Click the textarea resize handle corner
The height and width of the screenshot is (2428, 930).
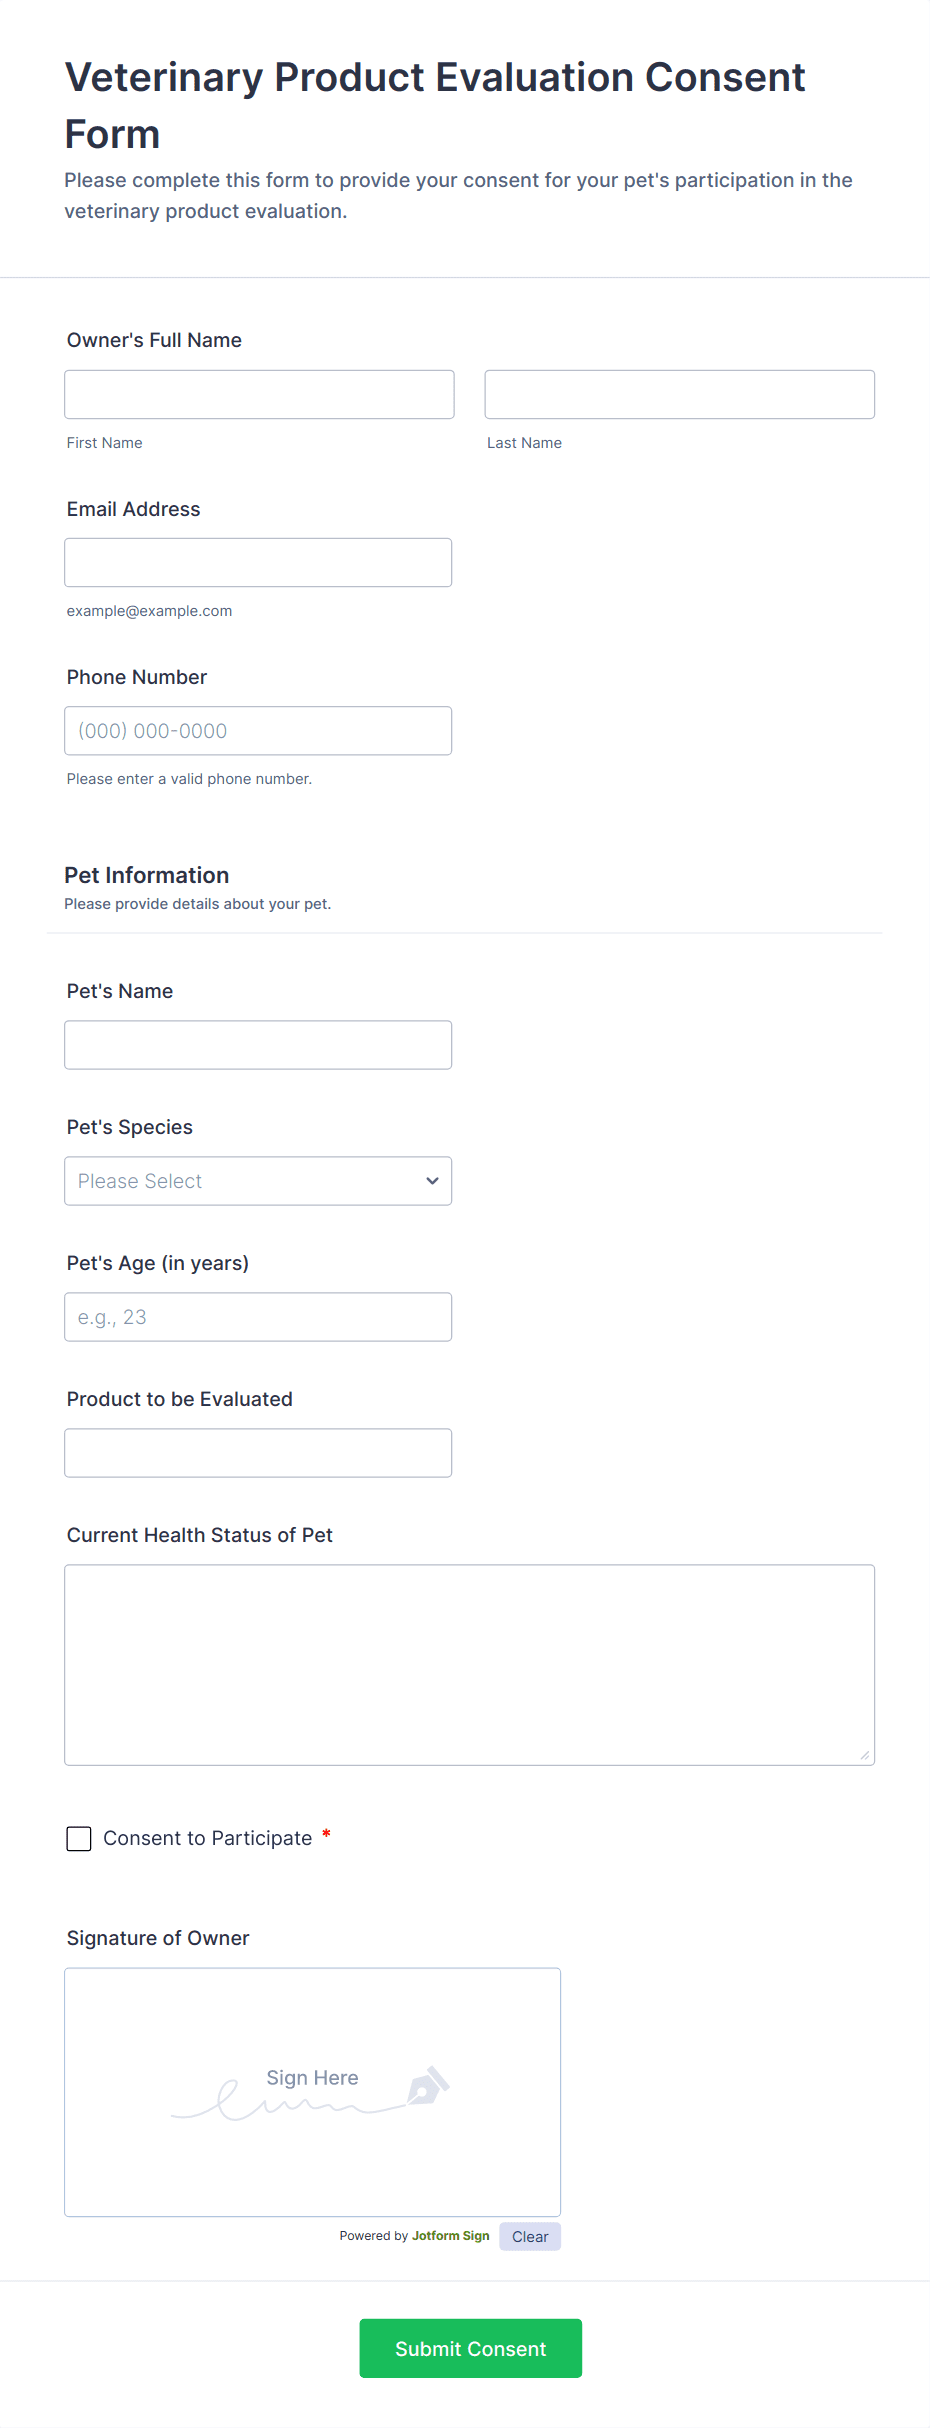865,1755
